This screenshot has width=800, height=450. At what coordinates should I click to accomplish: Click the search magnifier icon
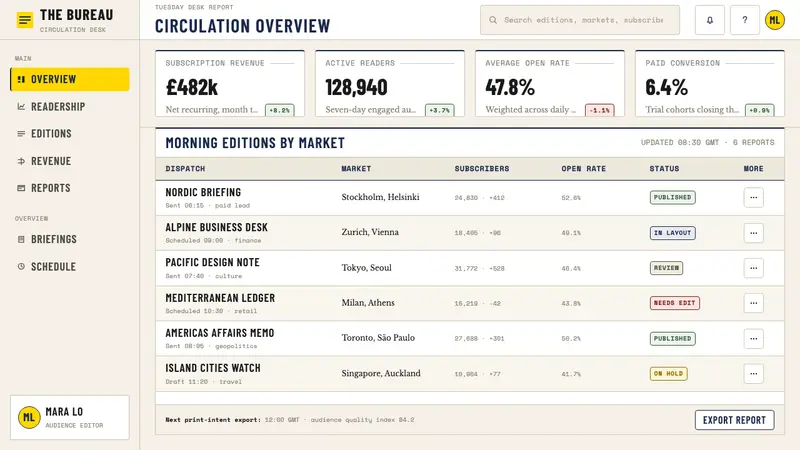point(493,20)
